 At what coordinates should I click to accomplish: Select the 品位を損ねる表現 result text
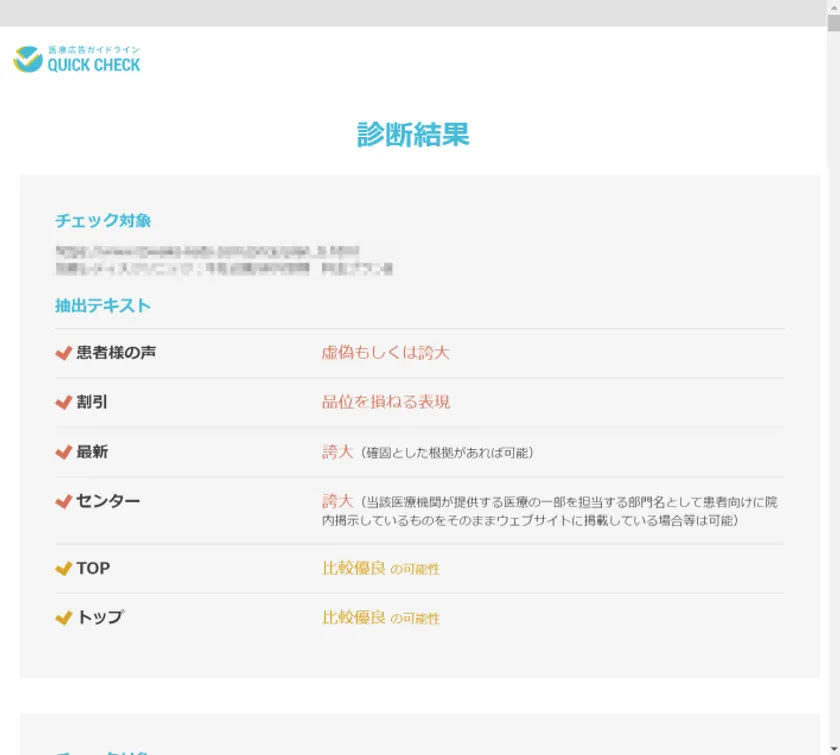point(385,402)
